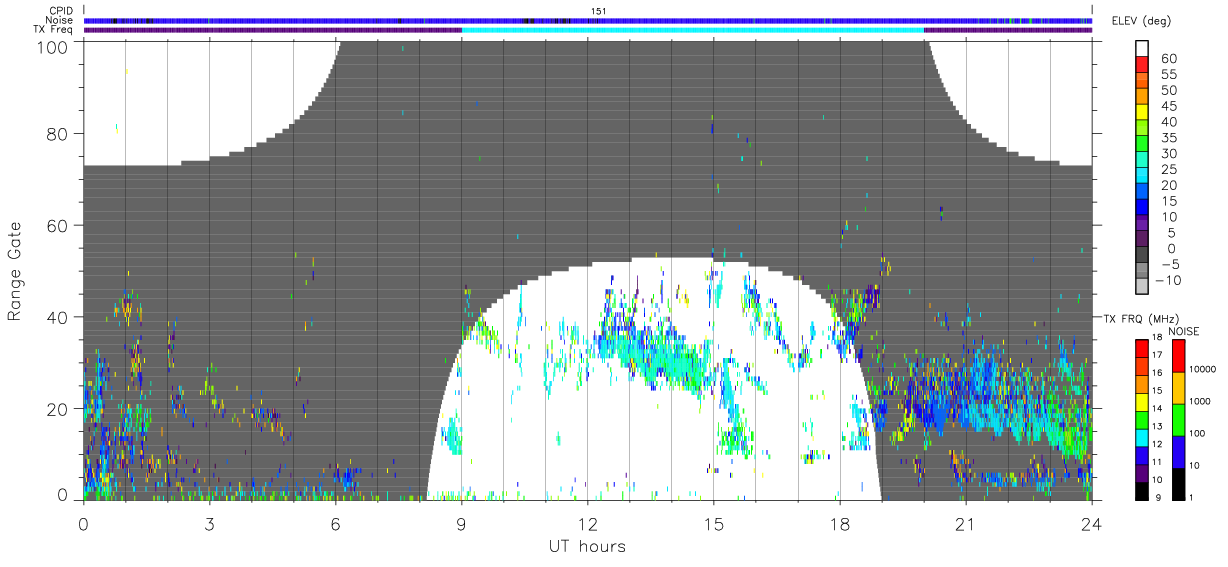Click the 3 tick on UT hours axis
1228x567 pixels.
tap(209, 523)
